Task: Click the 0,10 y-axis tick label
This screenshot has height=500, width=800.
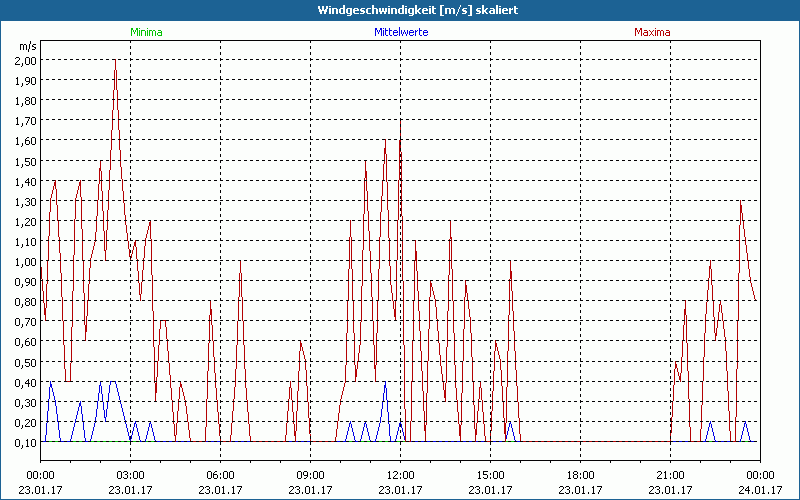Action: coord(26,442)
